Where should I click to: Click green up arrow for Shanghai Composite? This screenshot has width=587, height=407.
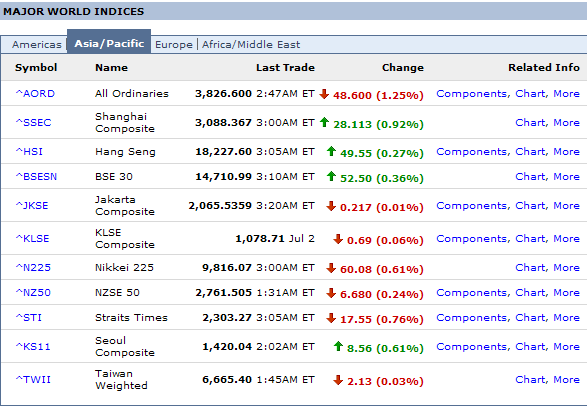pyautogui.click(x=324, y=122)
